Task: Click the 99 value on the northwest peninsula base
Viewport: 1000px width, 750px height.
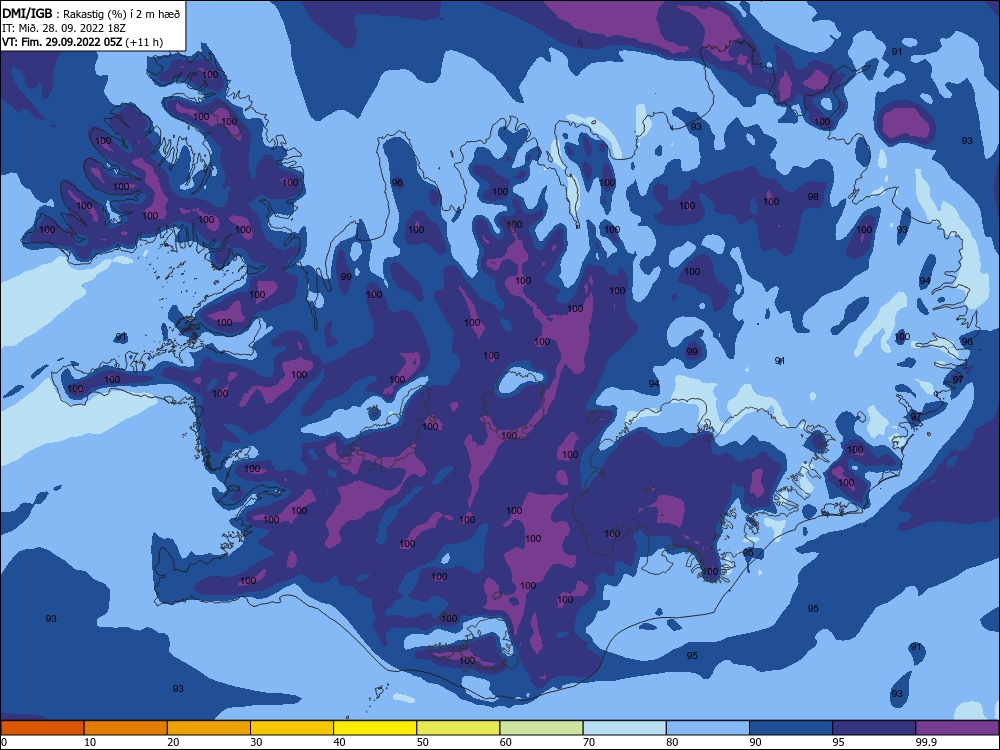Action: tap(346, 277)
